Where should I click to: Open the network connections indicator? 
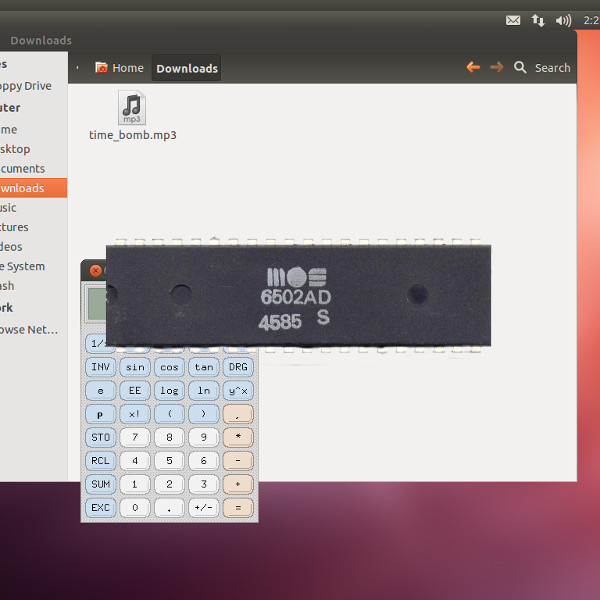click(538, 20)
